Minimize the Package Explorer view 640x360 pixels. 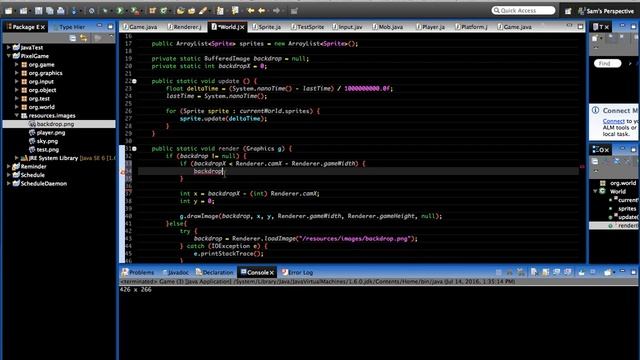(99, 26)
